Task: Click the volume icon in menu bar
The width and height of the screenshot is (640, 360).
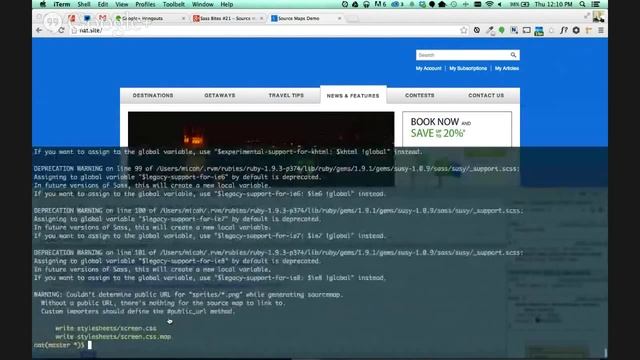Action: tap(500, 4)
